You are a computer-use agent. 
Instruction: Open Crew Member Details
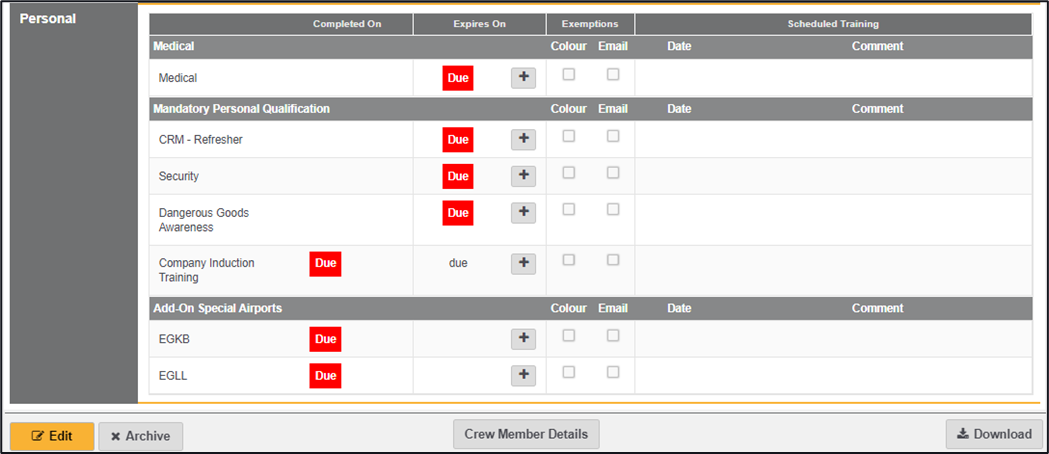pyautogui.click(x=526, y=434)
